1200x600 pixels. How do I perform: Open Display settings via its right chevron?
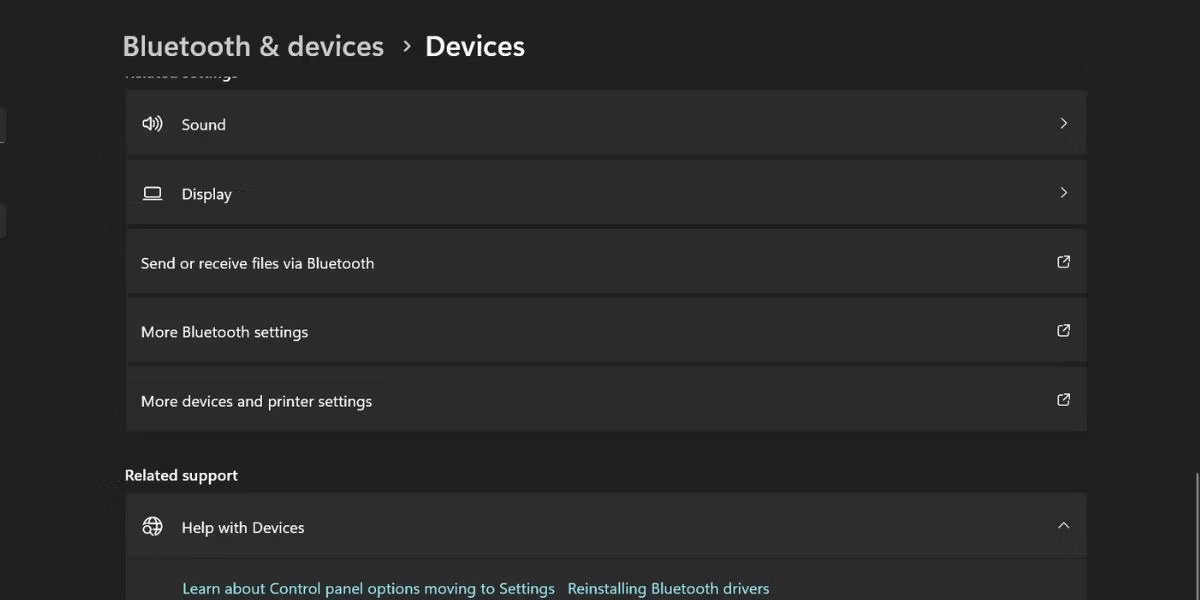coord(1063,193)
